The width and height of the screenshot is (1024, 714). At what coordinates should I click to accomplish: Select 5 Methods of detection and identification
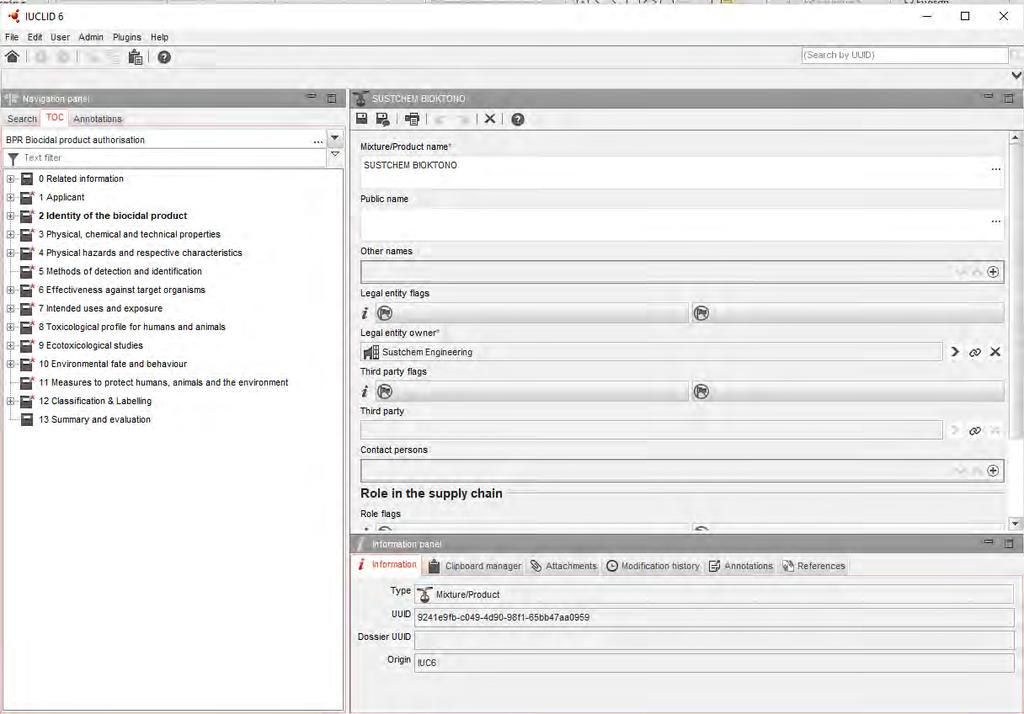pos(120,271)
